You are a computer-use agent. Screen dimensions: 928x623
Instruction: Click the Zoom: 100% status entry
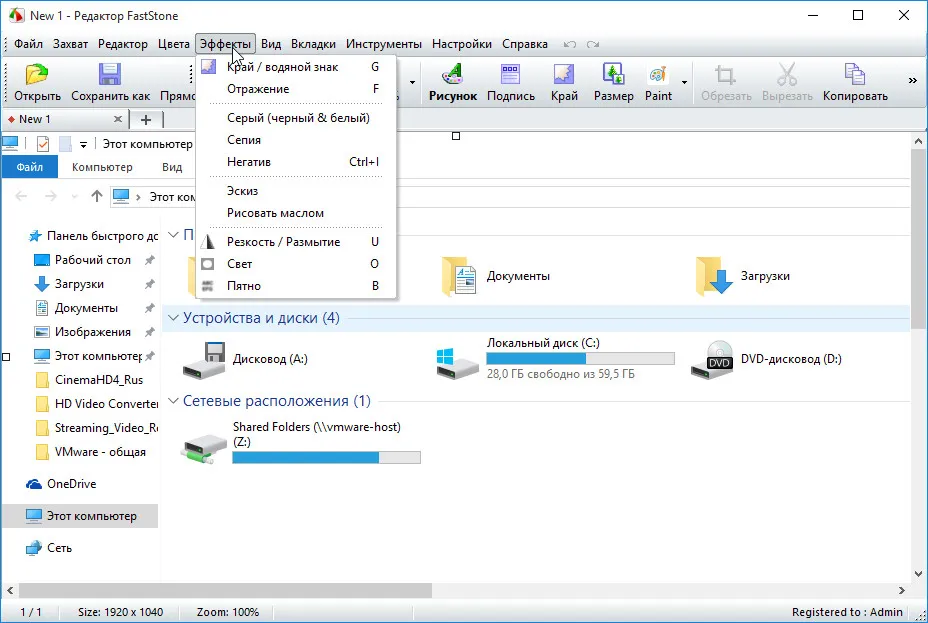228,612
